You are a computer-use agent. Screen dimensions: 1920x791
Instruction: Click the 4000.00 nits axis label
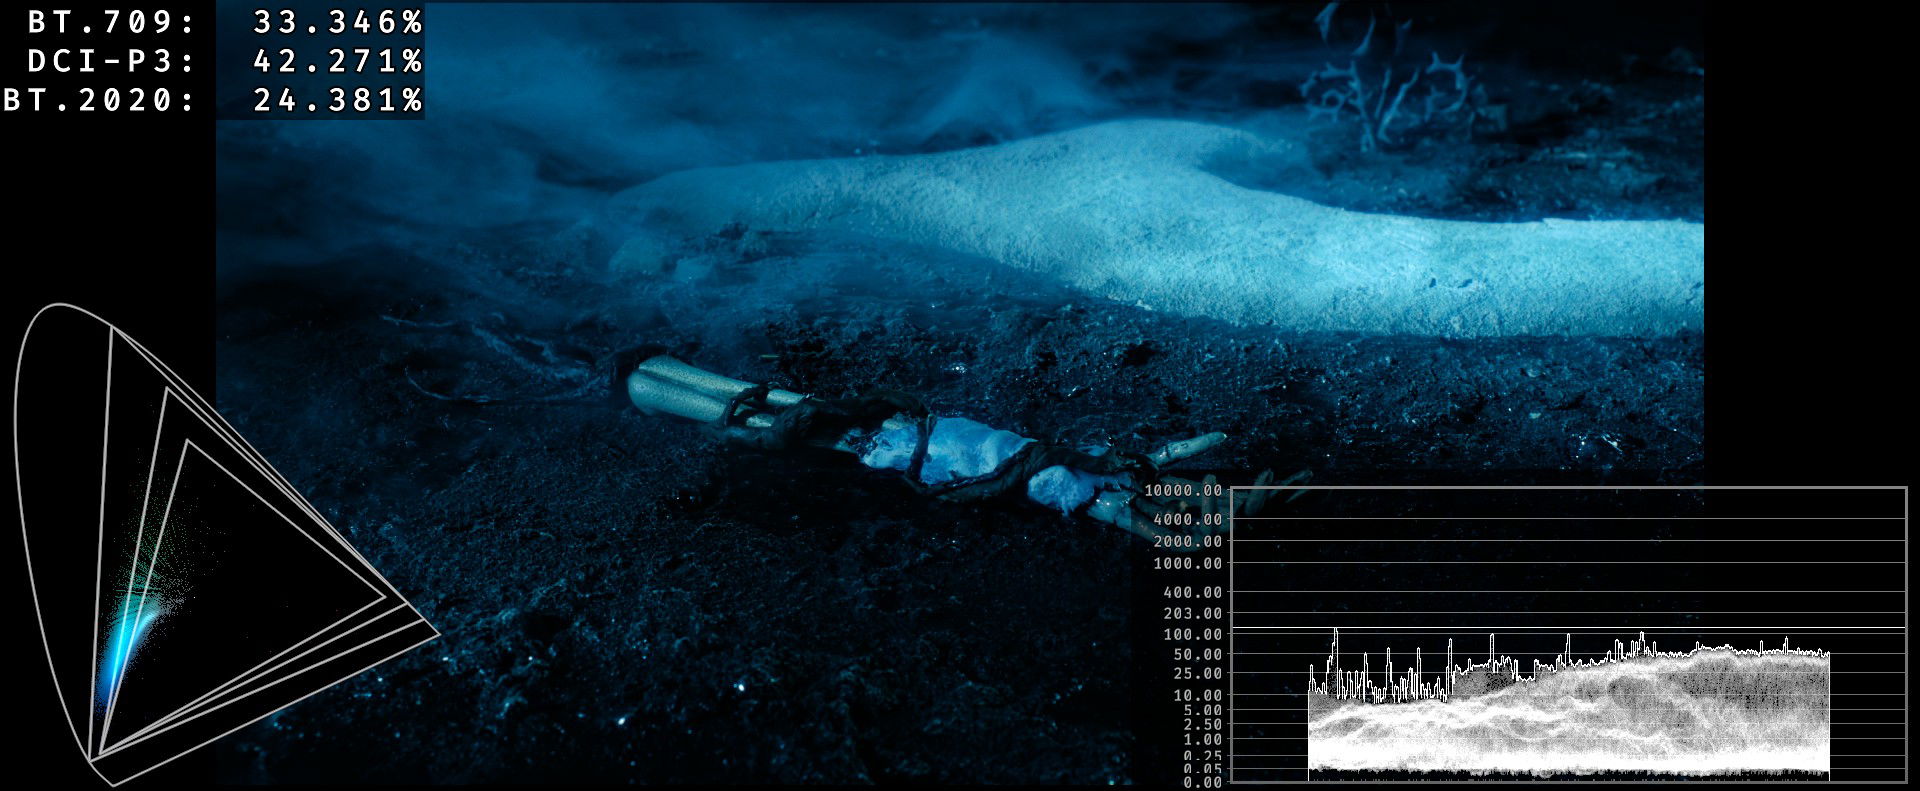click(x=1187, y=519)
